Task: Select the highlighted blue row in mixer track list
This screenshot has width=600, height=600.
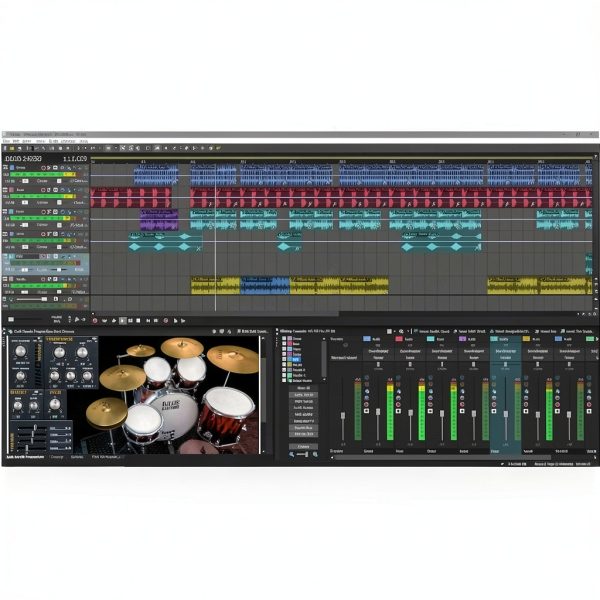Action: coord(297,360)
